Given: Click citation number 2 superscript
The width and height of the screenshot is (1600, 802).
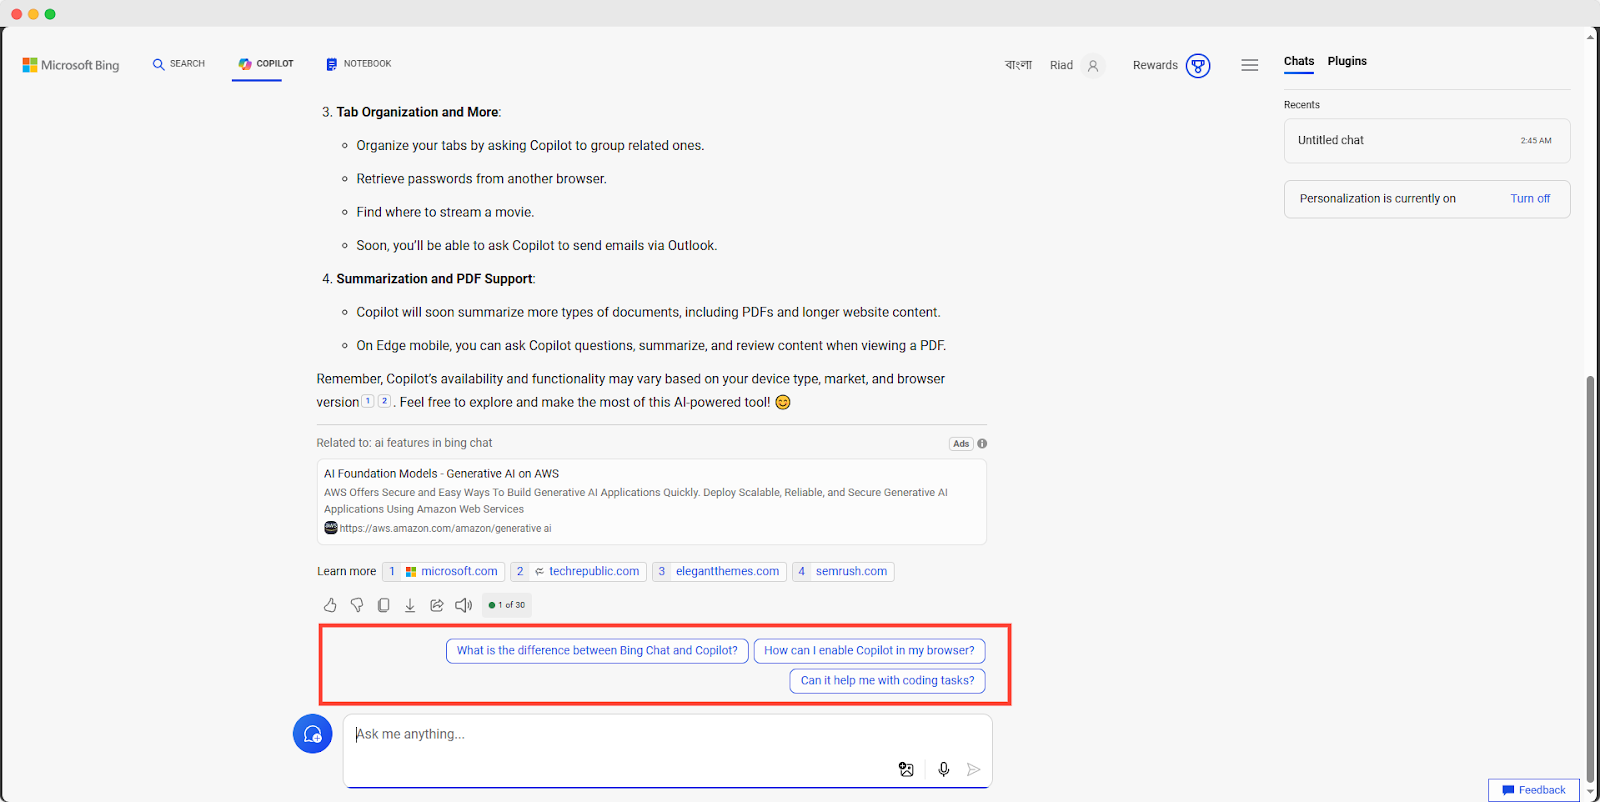Looking at the screenshot, I should pyautogui.click(x=384, y=401).
